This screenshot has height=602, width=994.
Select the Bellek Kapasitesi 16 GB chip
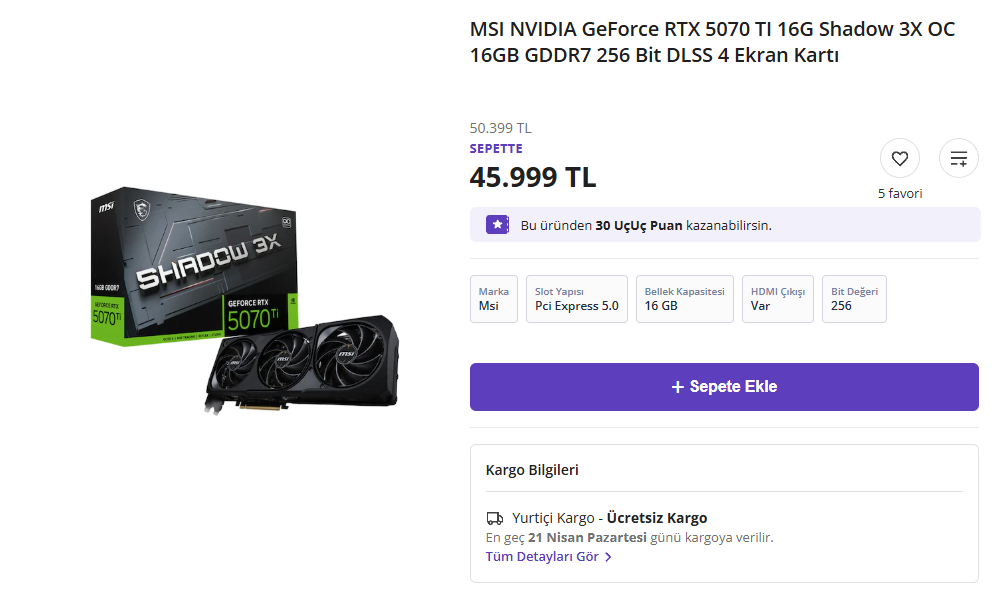(684, 299)
